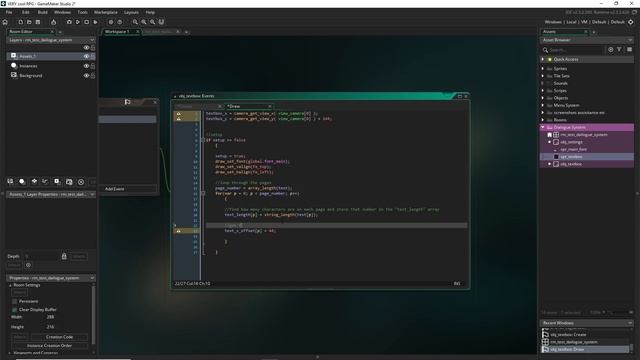The height and width of the screenshot is (360, 640).
Task: Add new asset circle icon in Asset Browser
Action: point(611,49)
